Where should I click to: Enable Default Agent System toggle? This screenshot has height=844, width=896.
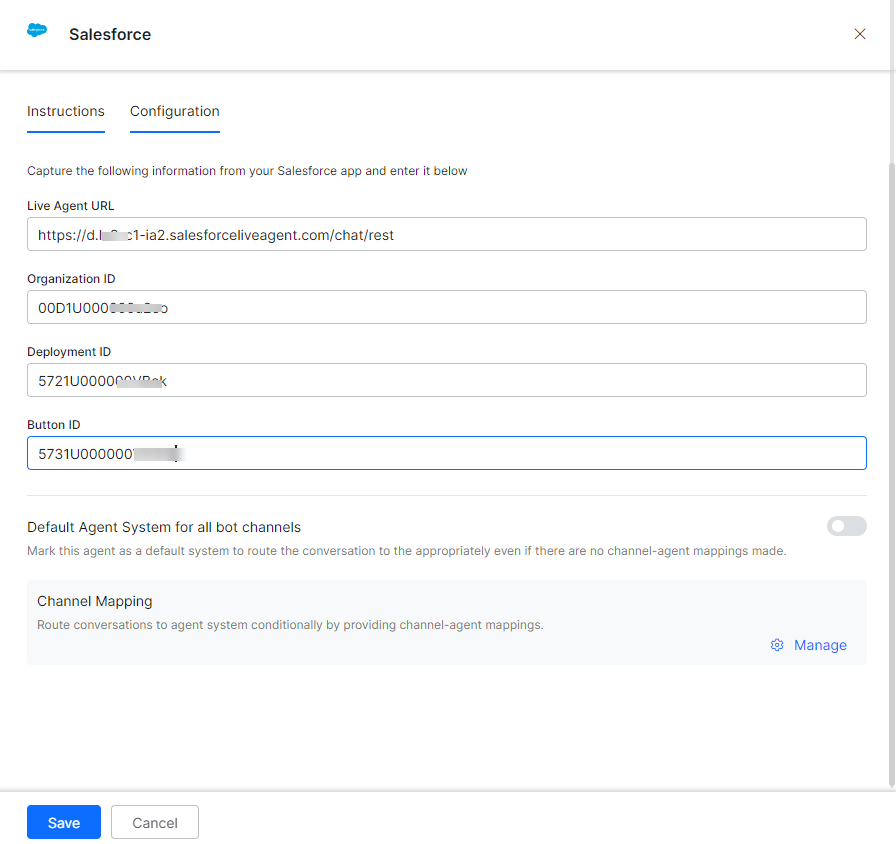point(846,526)
